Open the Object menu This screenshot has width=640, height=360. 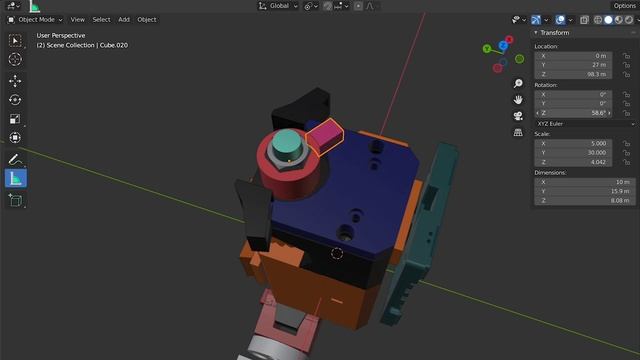click(x=147, y=20)
